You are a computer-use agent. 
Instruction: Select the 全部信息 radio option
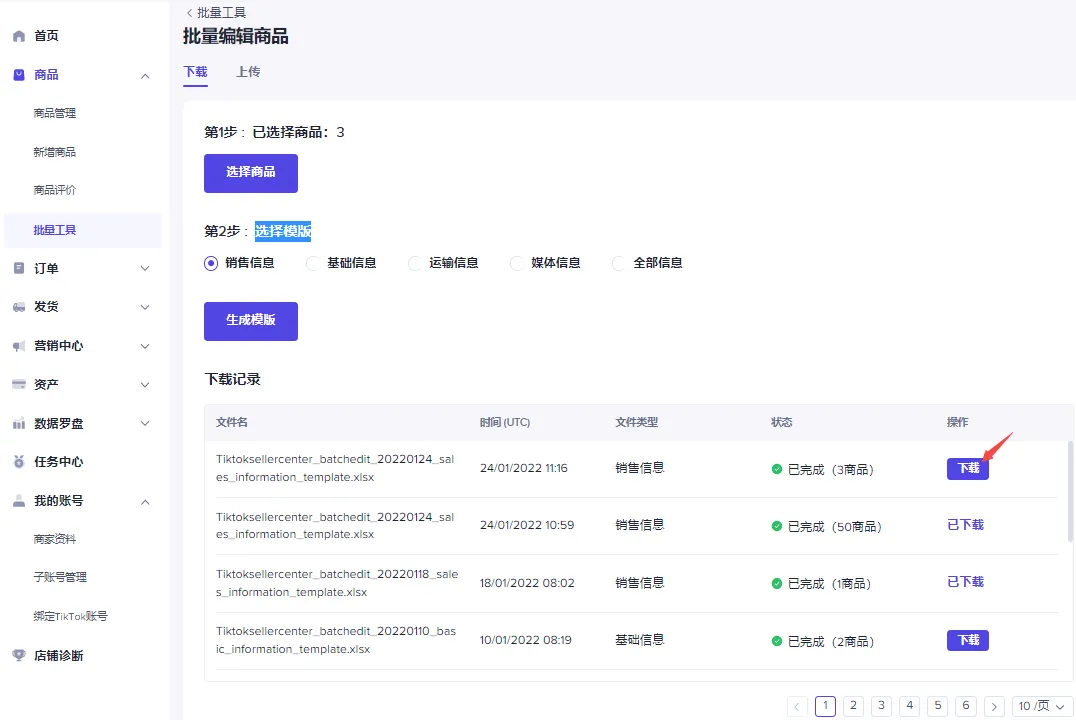coord(617,263)
